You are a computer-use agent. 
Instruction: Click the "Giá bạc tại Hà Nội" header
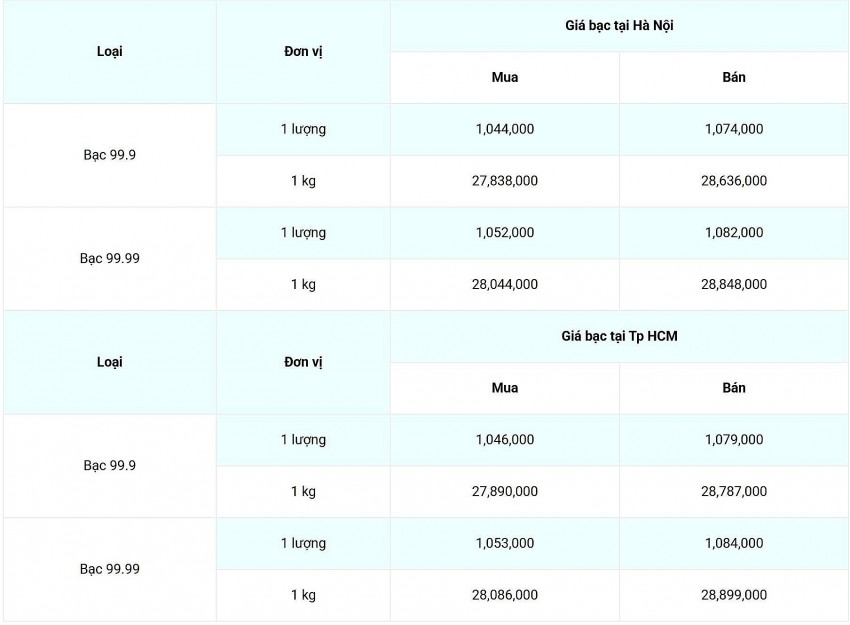618,26
